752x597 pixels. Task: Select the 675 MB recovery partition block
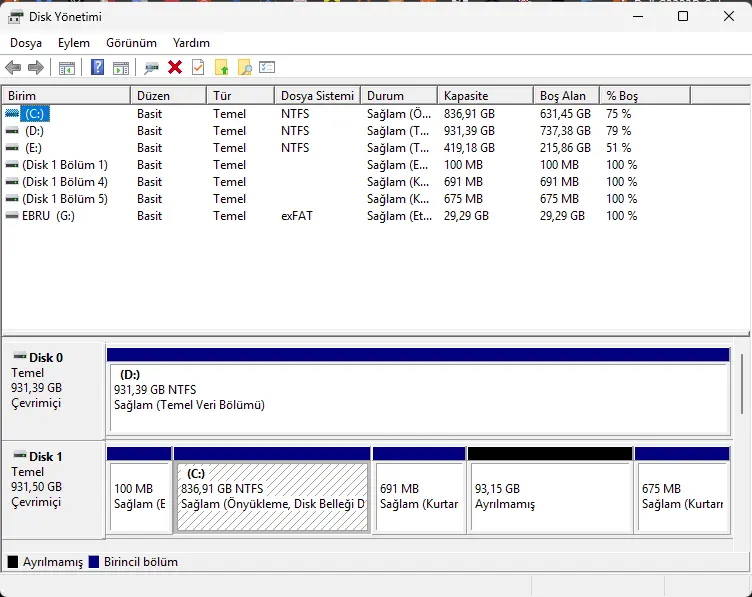pos(682,490)
